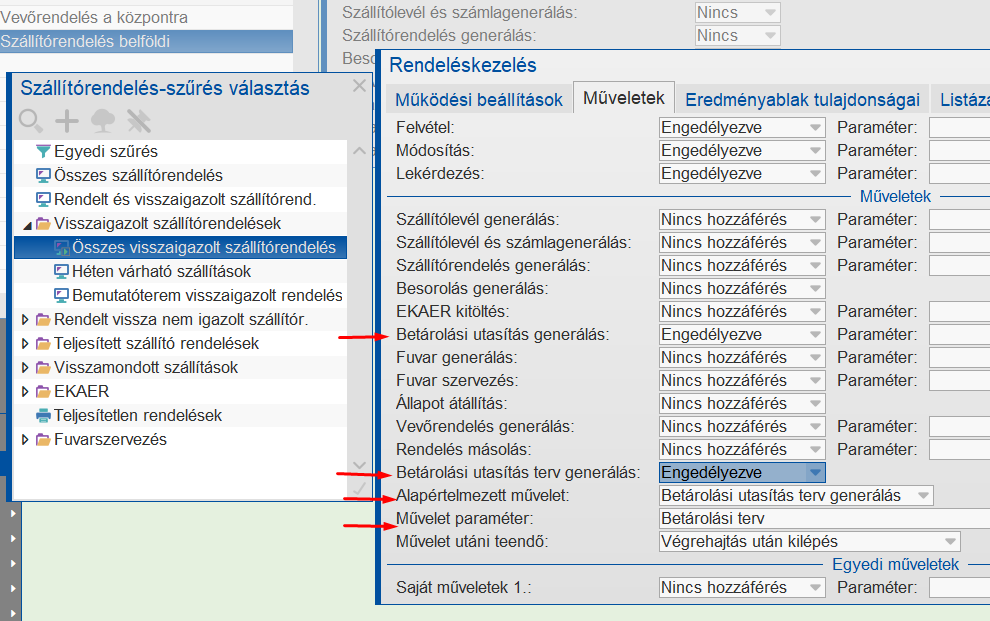The height and width of the screenshot is (621, 990).
Task: Click the EKAER kitöltés Paraméter field
Action: pos(960,312)
